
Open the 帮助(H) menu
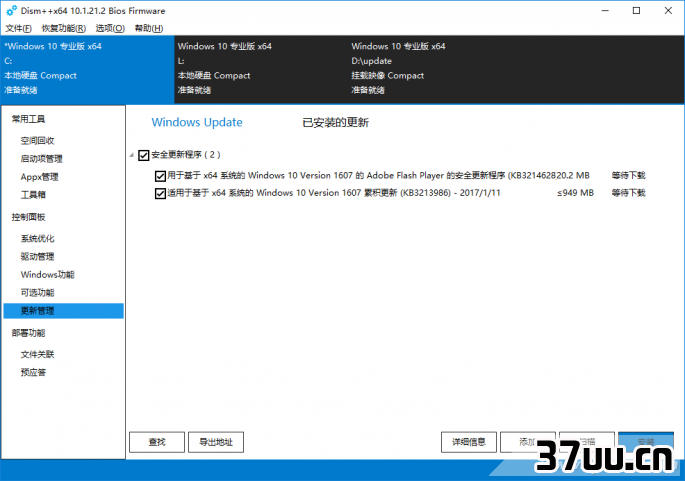pos(149,28)
